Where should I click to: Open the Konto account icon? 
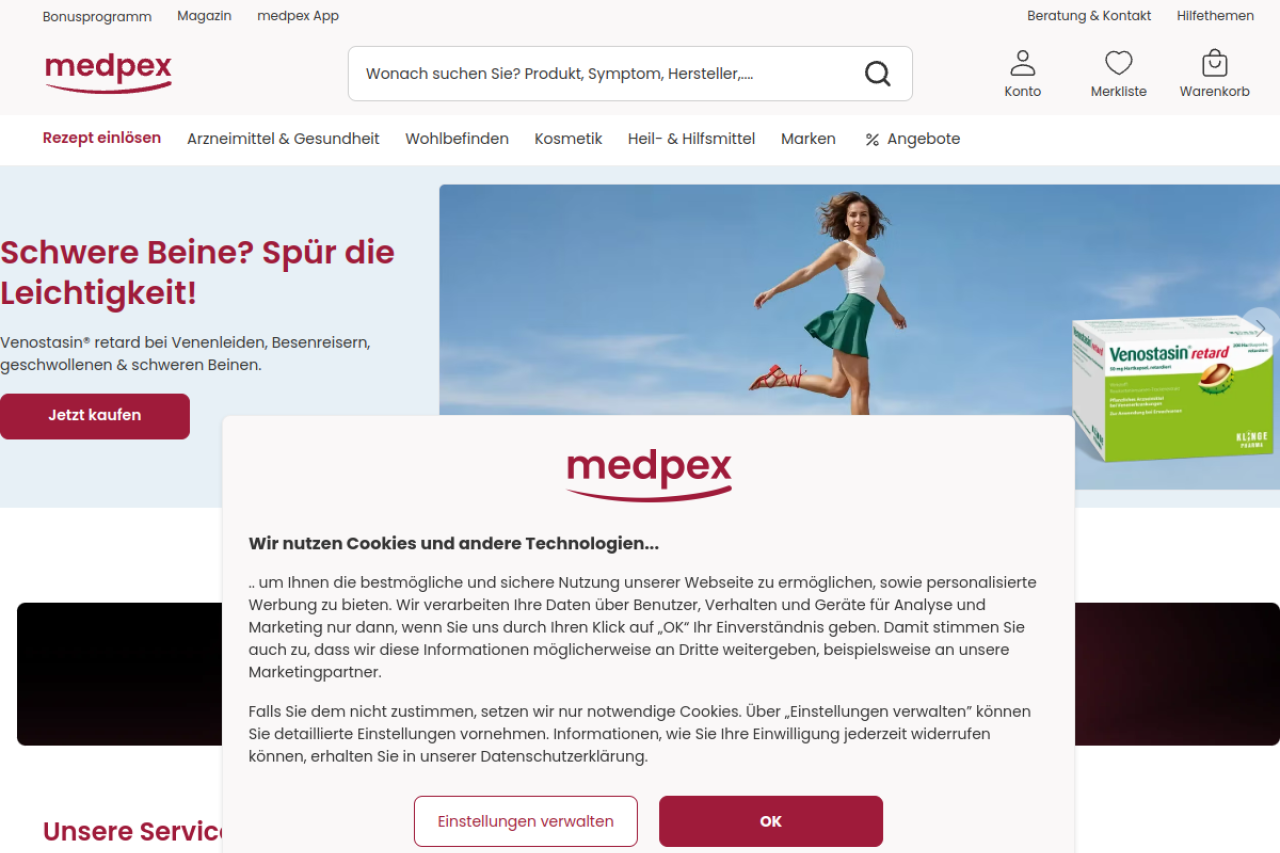pos(1022,64)
